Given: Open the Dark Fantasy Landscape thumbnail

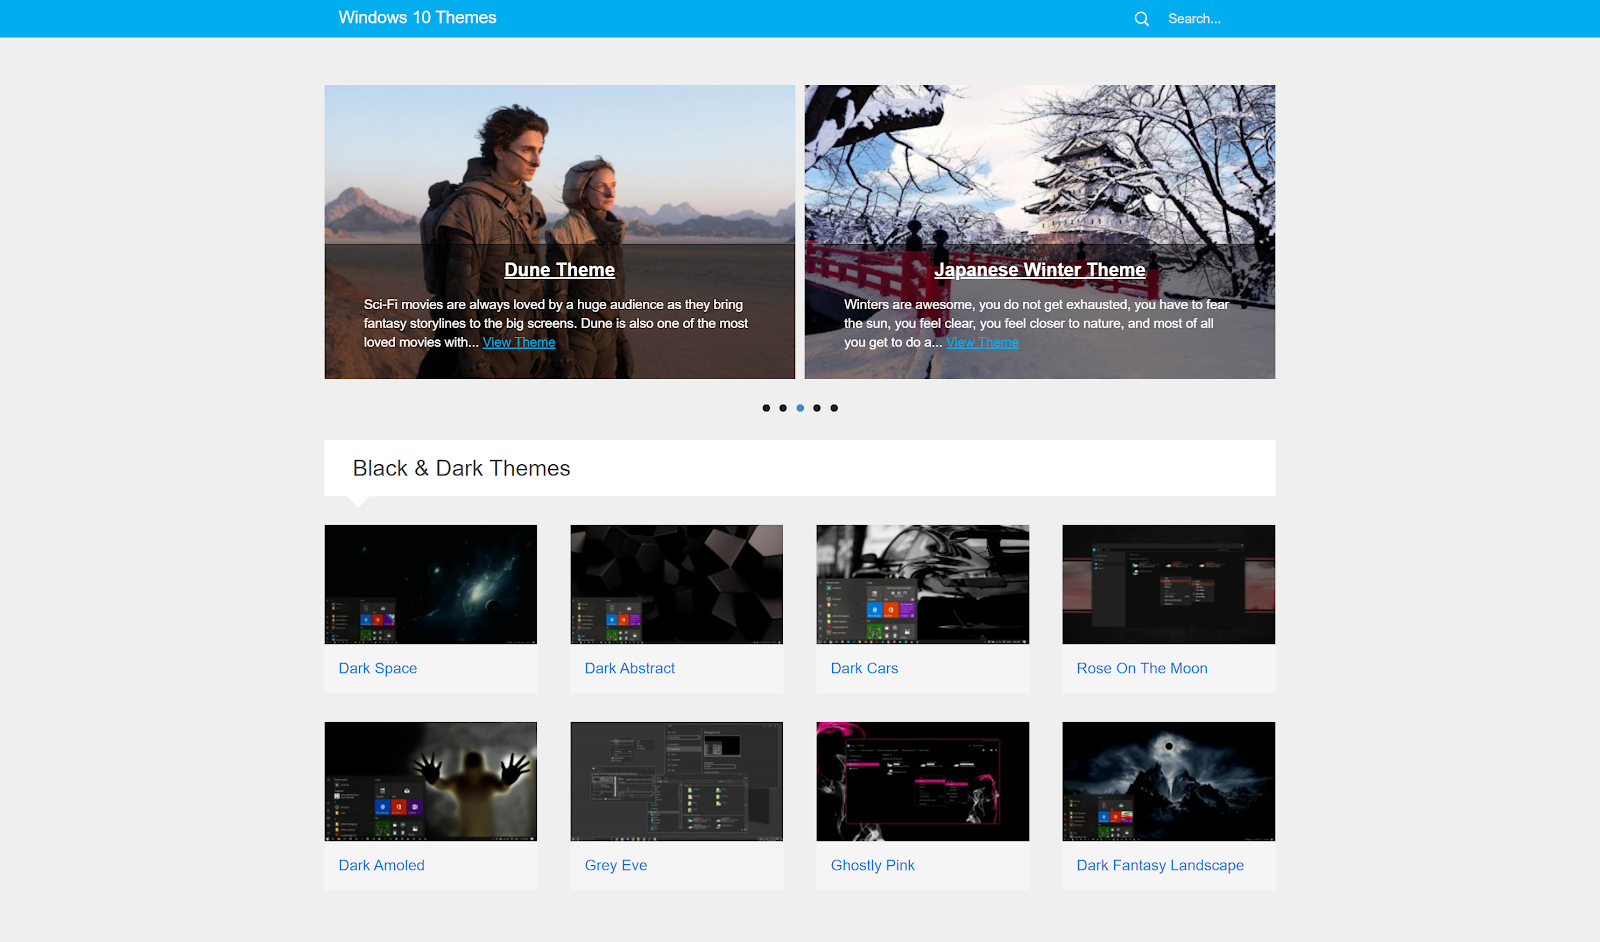Looking at the screenshot, I should [x=1169, y=781].
